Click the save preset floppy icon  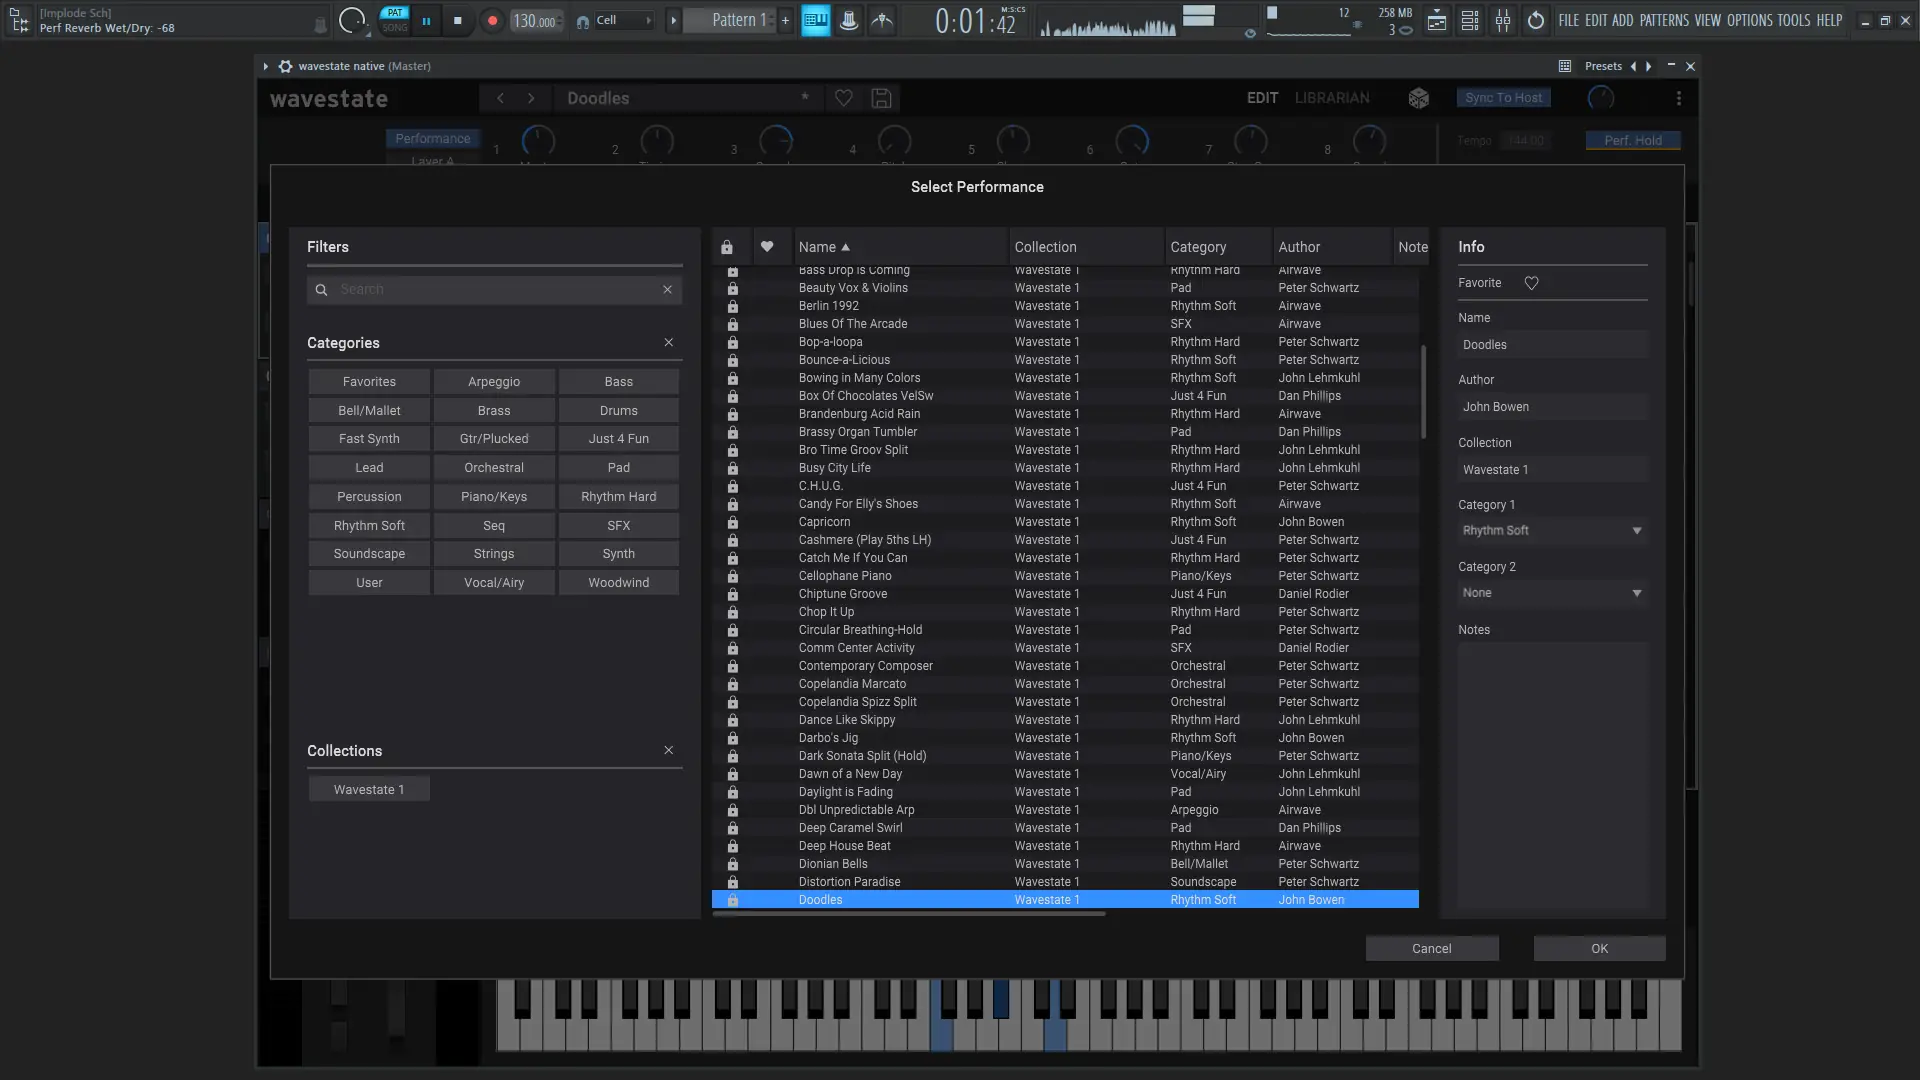[x=881, y=98]
